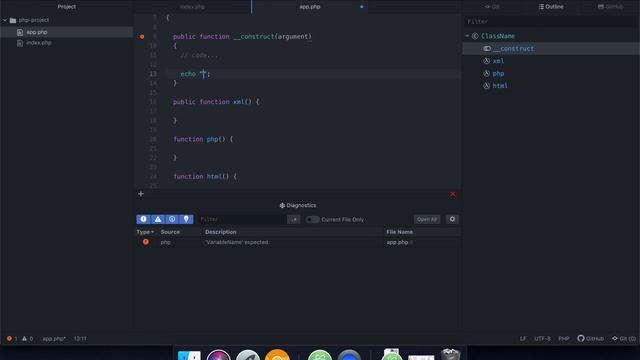Screen dimensions: 640x360
Task: Click the red error marker in editor gutter
Action: tap(142, 37)
